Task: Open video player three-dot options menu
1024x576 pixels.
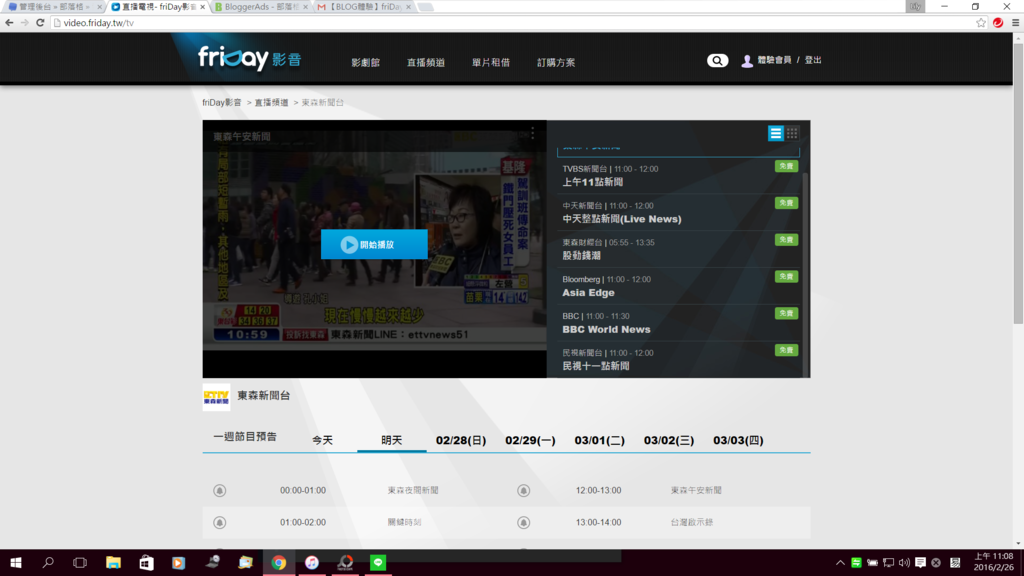Action: click(x=532, y=133)
